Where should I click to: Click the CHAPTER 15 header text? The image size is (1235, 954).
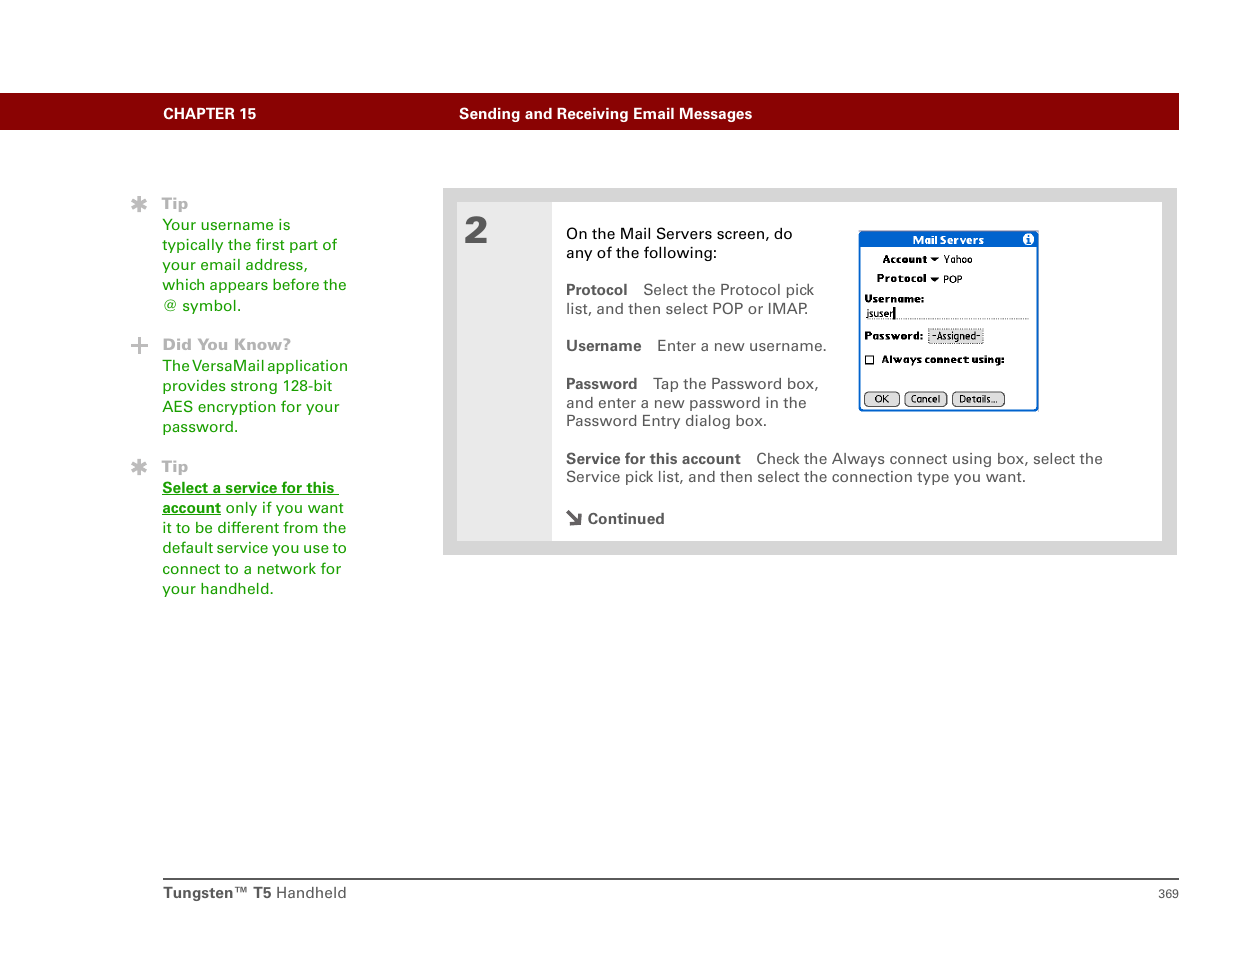coord(210,114)
